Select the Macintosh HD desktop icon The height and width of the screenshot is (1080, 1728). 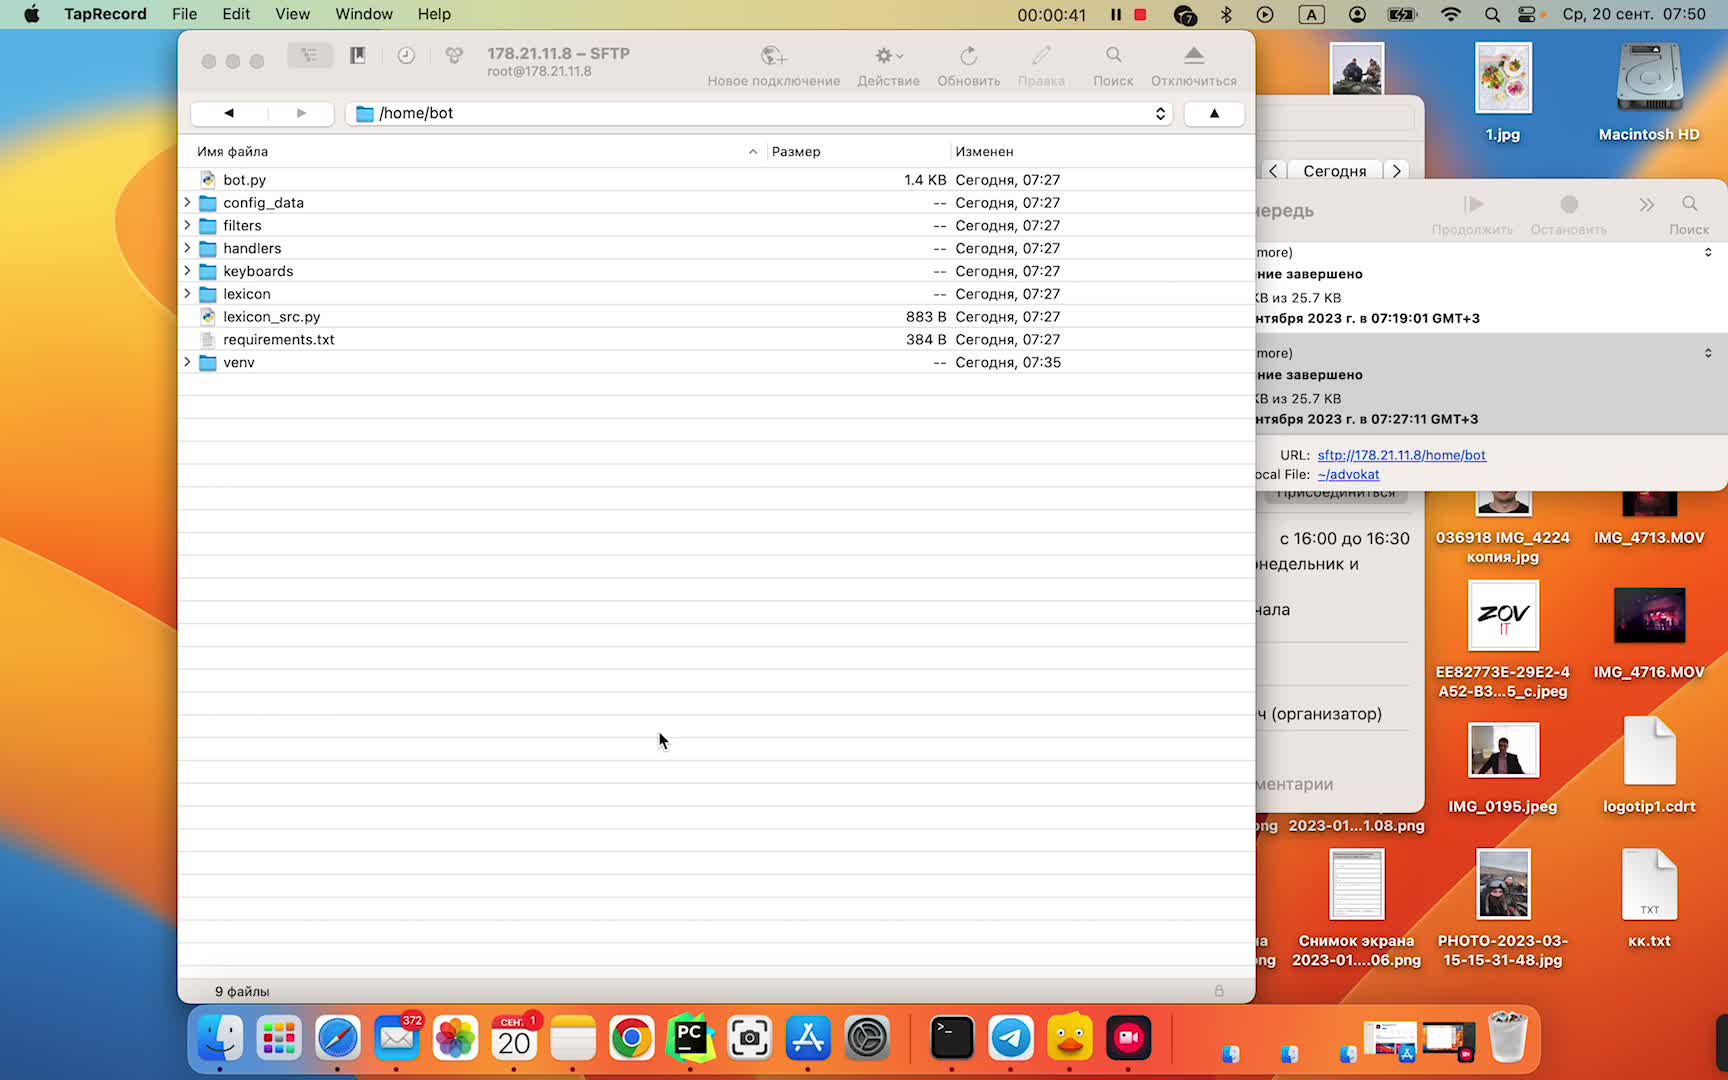pyautogui.click(x=1649, y=92)
